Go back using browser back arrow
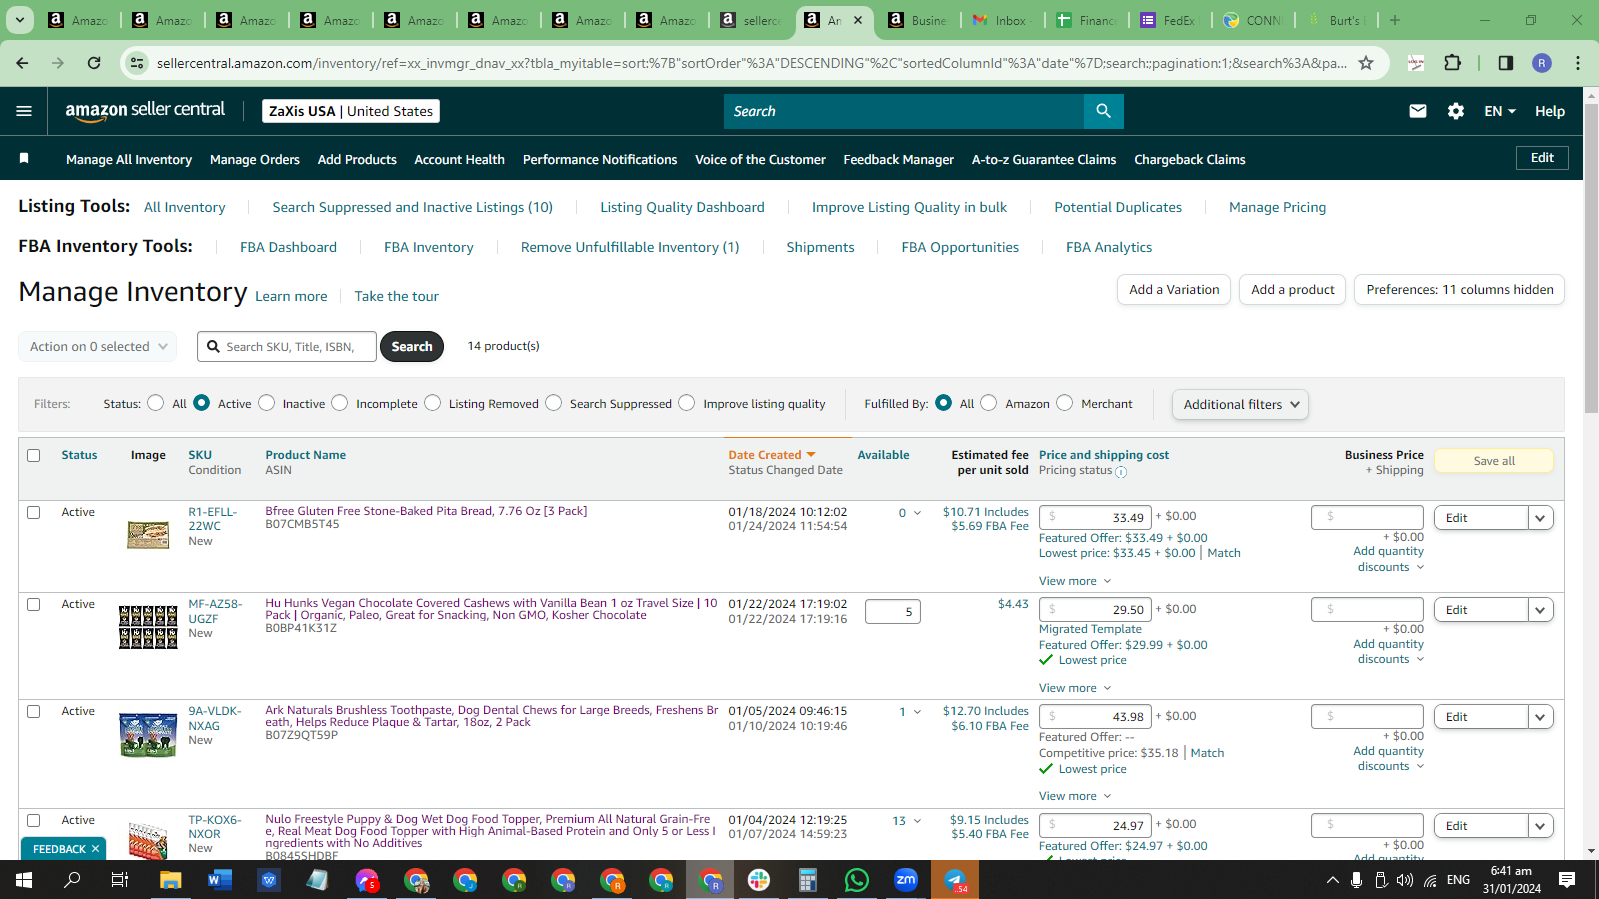The height and width of the screenshot is (899, 1599). tap(22, 63)
